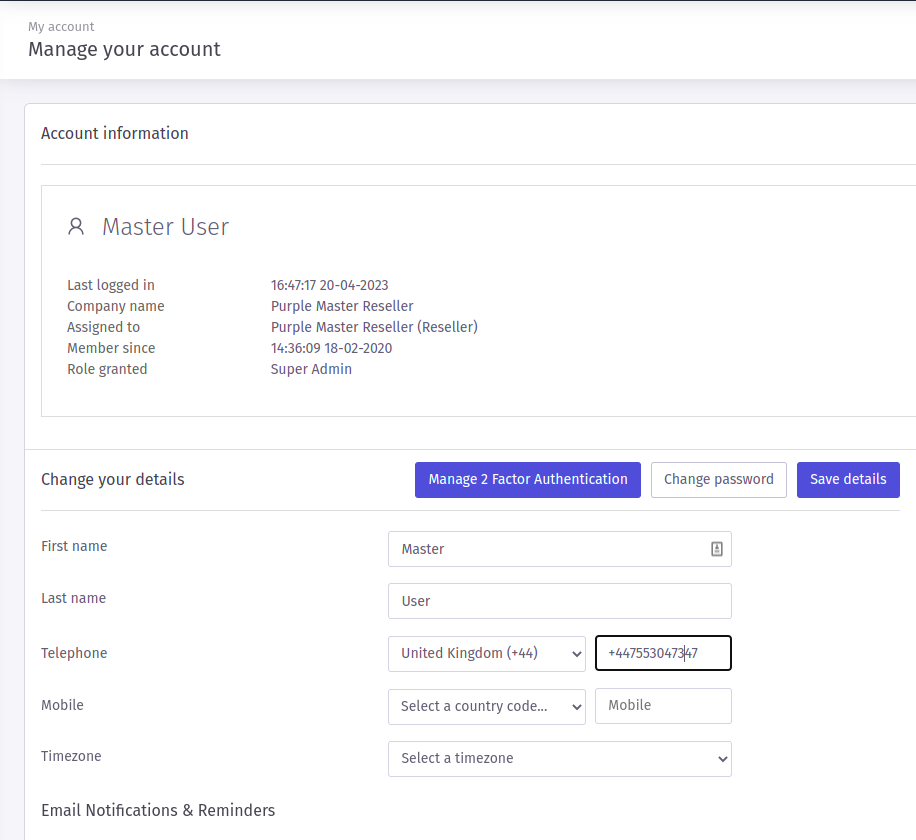Open Manage 2 Factor Authentication
The image size is (916, 840).
pos(528,480)
